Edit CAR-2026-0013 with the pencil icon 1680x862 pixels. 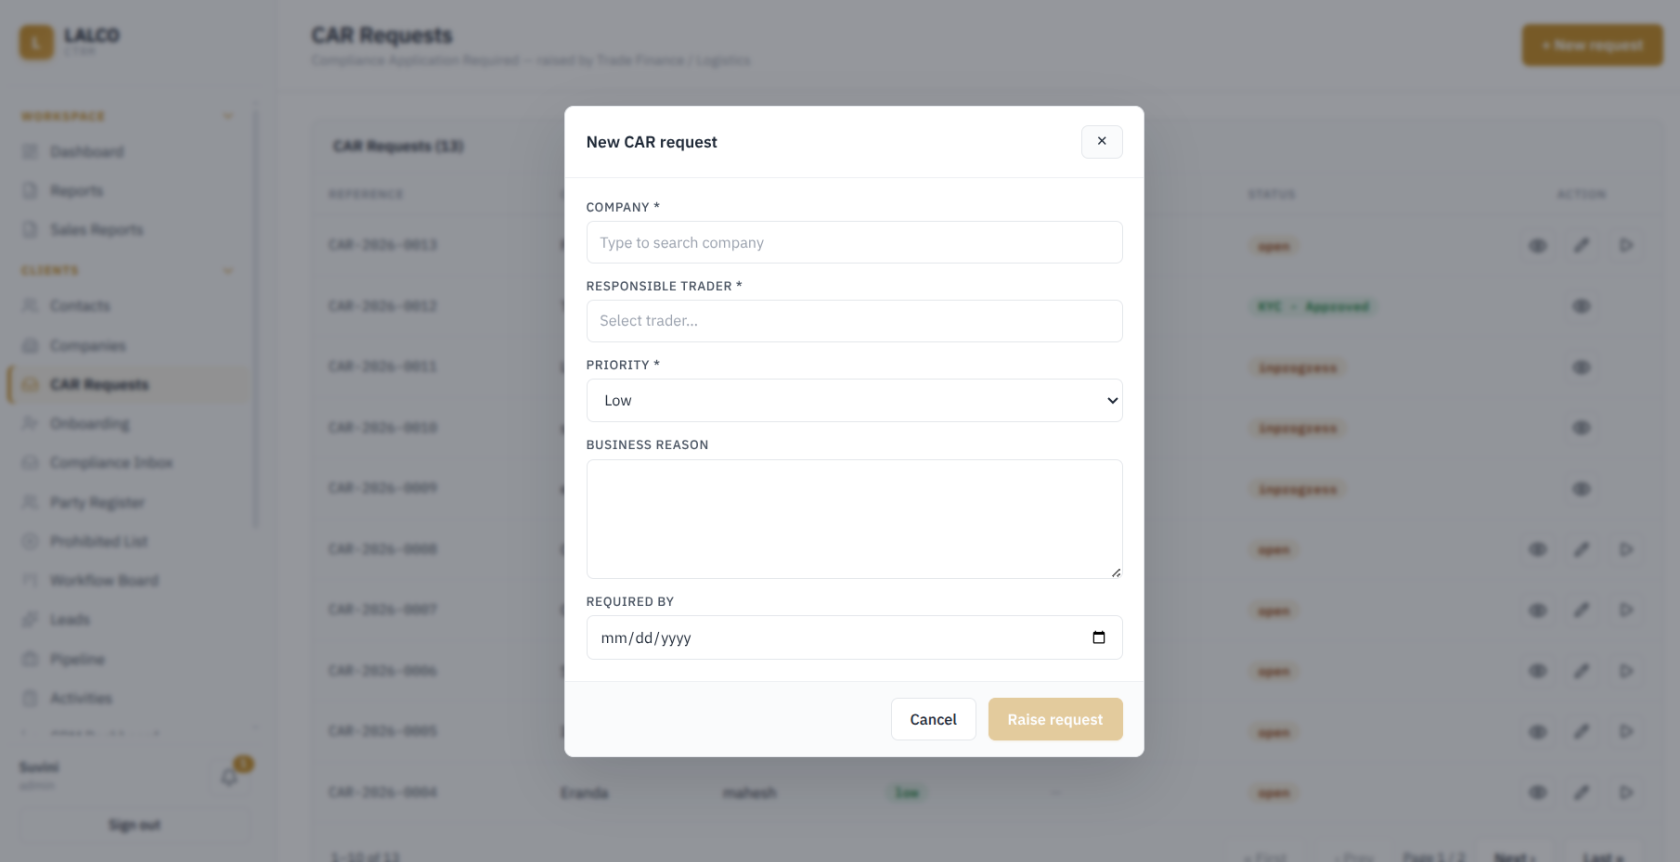pyautogui.click(x=1581, y=245)
